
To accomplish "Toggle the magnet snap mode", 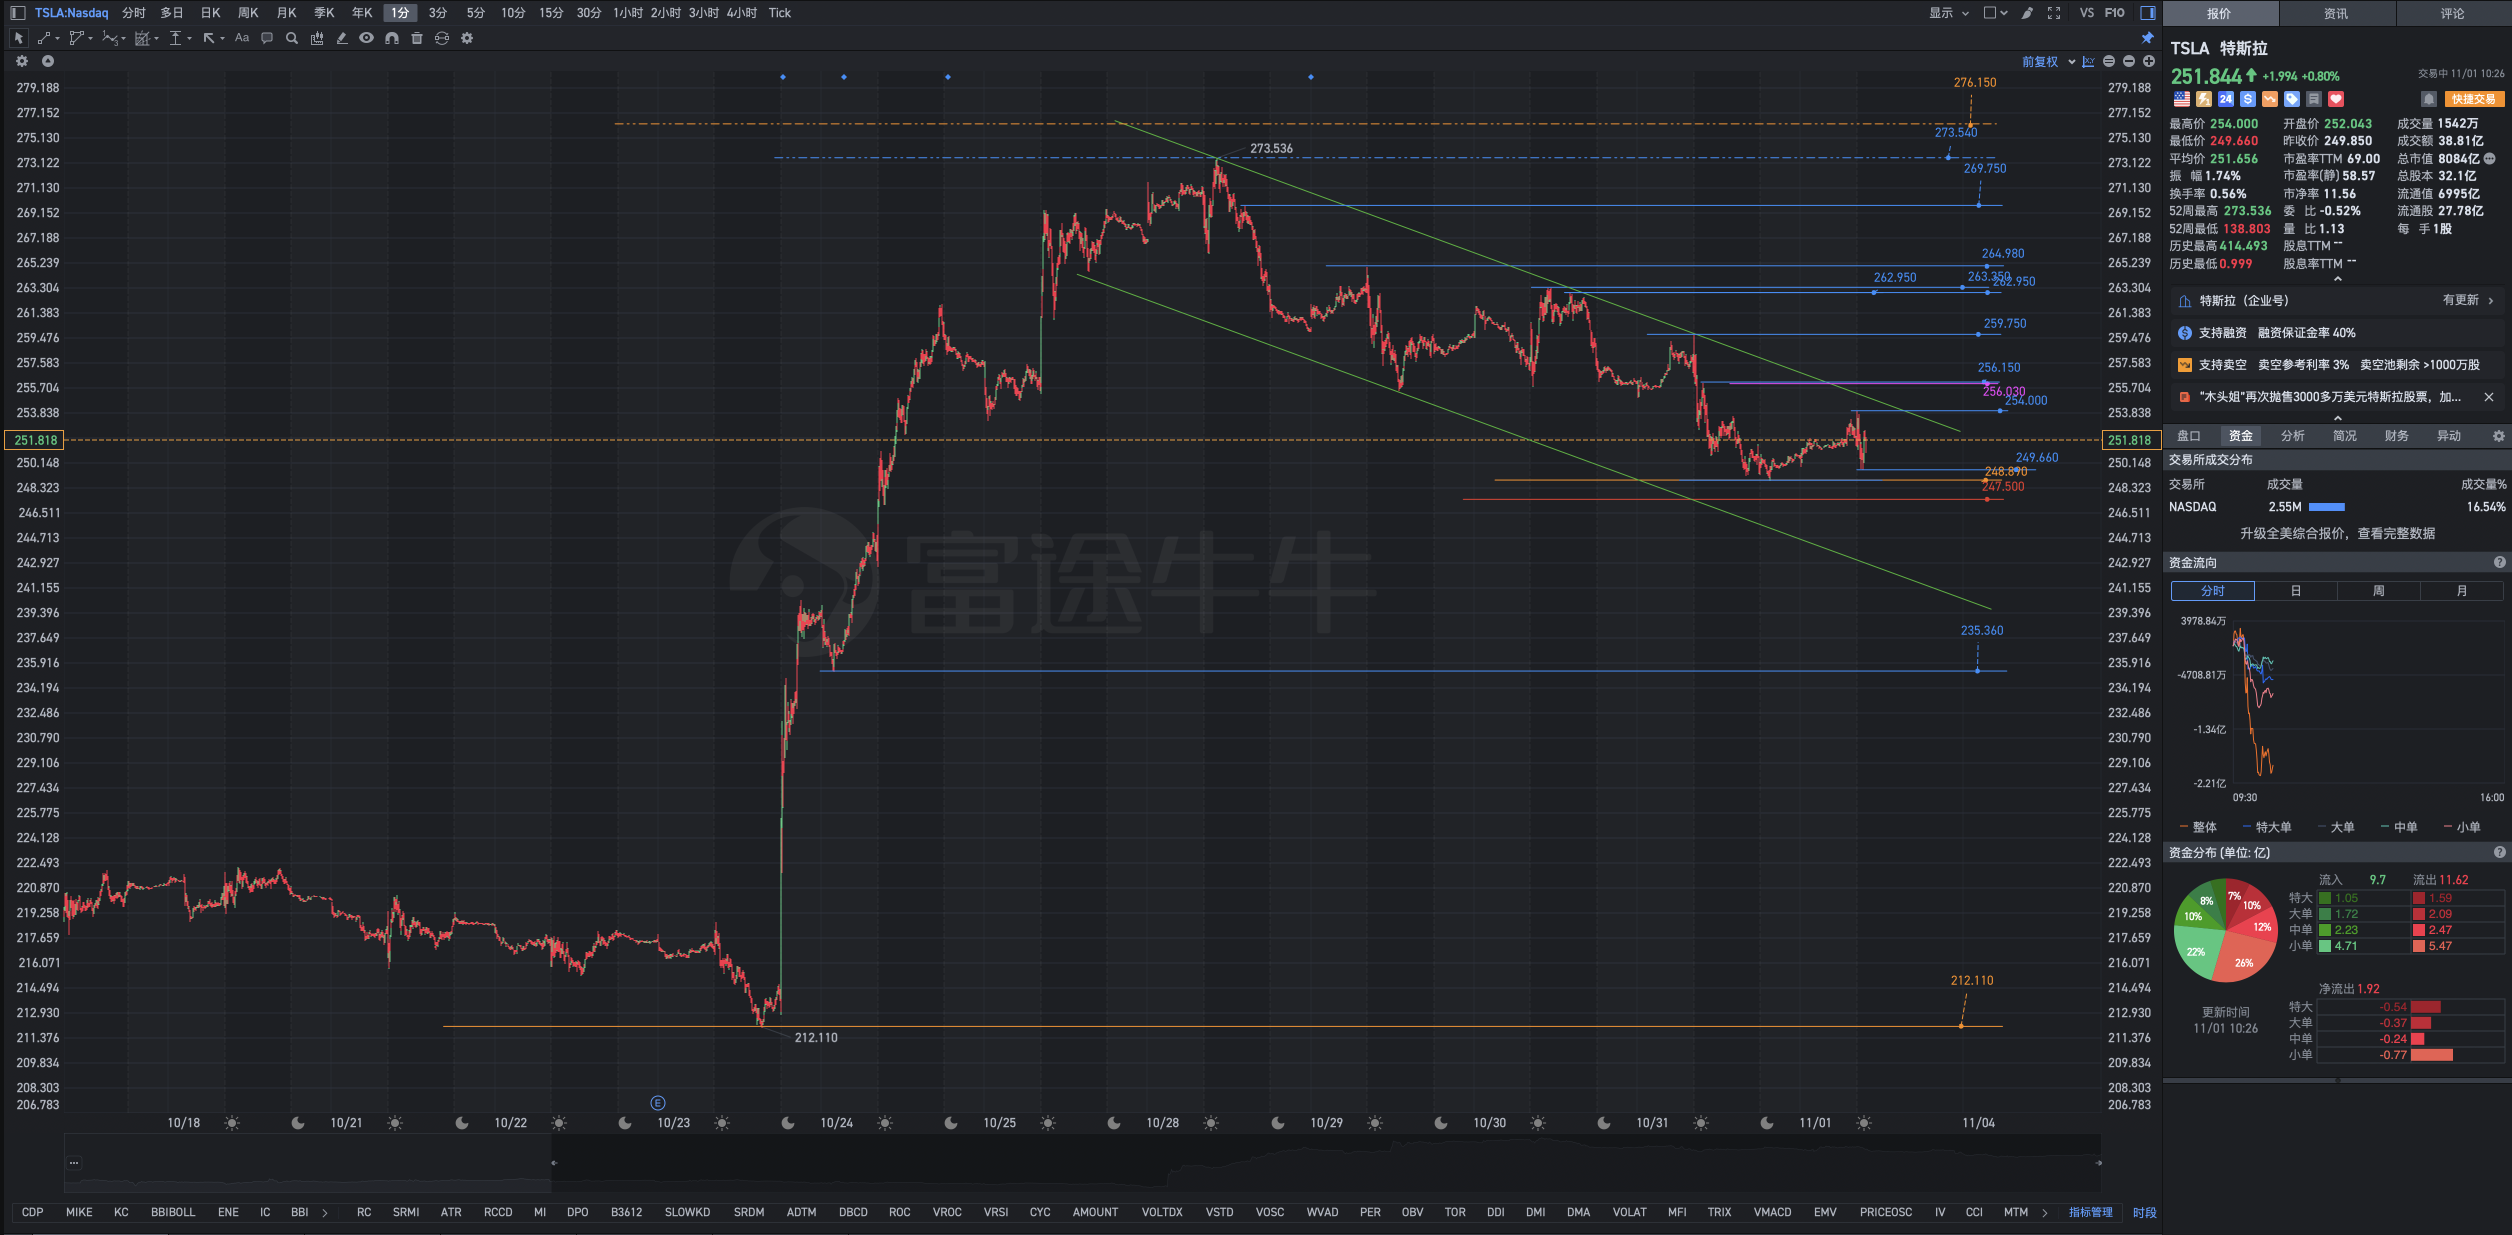I will coord(392,38).
